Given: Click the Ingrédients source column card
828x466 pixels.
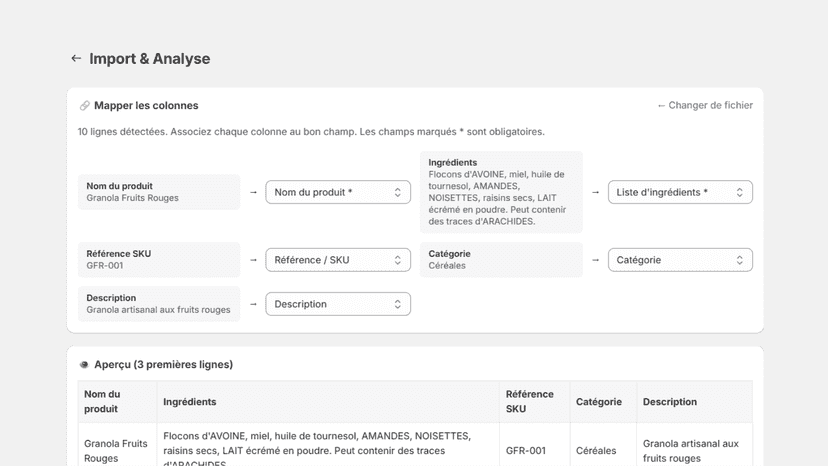Looking at the screenshot, I should (x=501, y=192).
